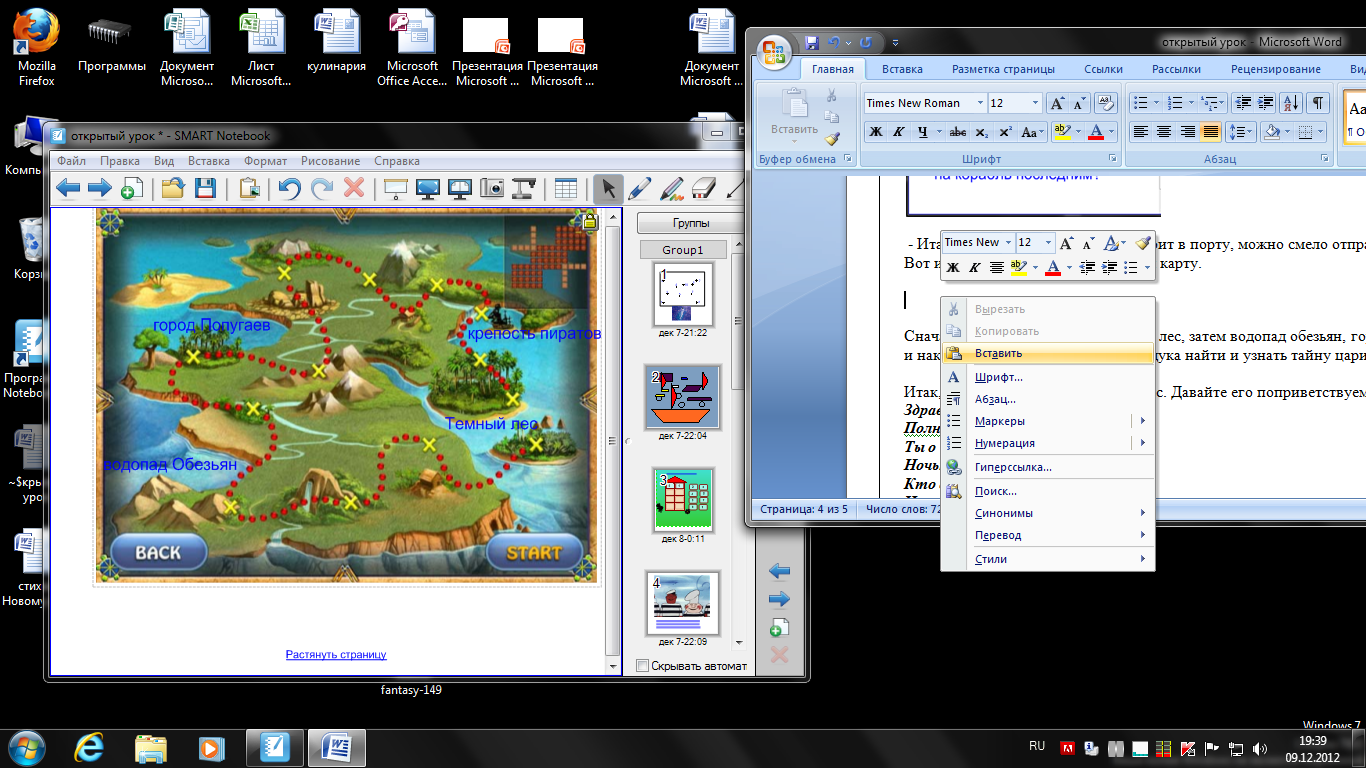
Task: Click the 'Растянуть страницу' link
Action: click(x=336, y=654)
